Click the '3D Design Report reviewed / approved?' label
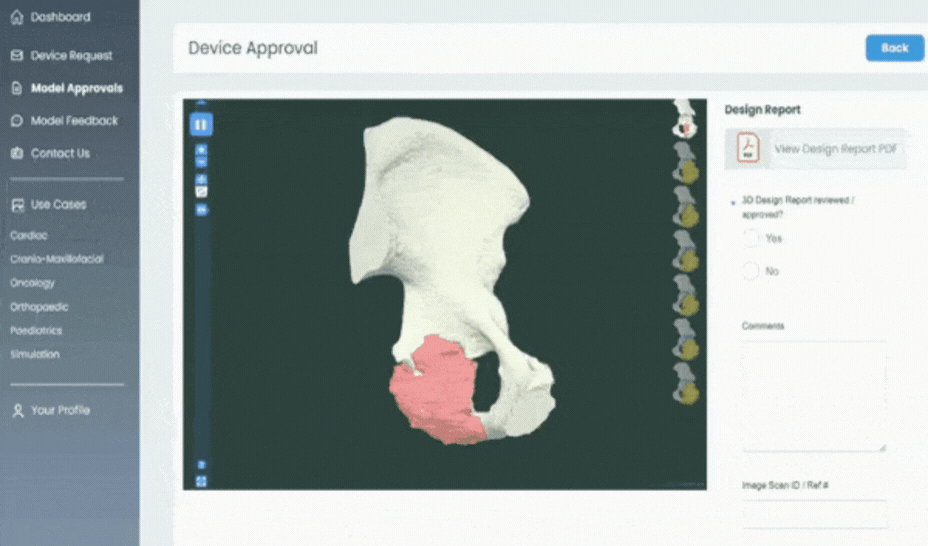Image resolution: width=928 pixels, height=546 pixels. click(x=798, y=207)
